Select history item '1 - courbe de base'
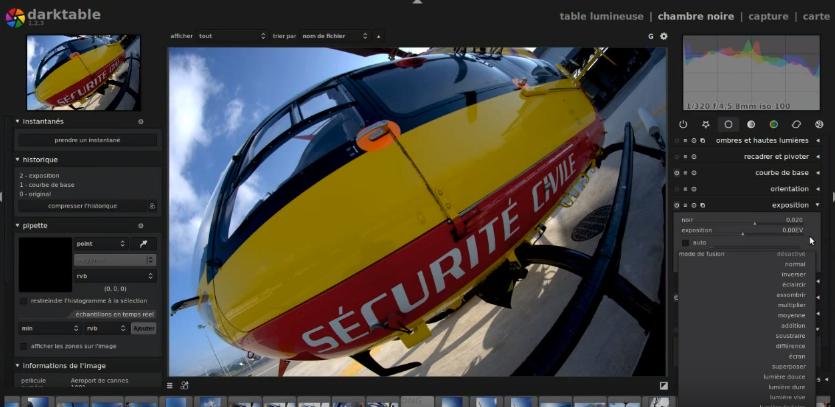Screen dimensions: 835x407 [47, 185]
